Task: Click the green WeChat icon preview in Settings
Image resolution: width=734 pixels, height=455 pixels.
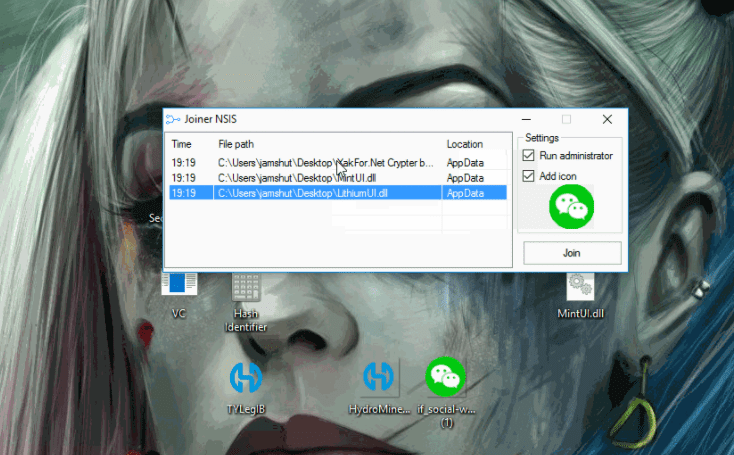Action: click(x=572, y=207)
